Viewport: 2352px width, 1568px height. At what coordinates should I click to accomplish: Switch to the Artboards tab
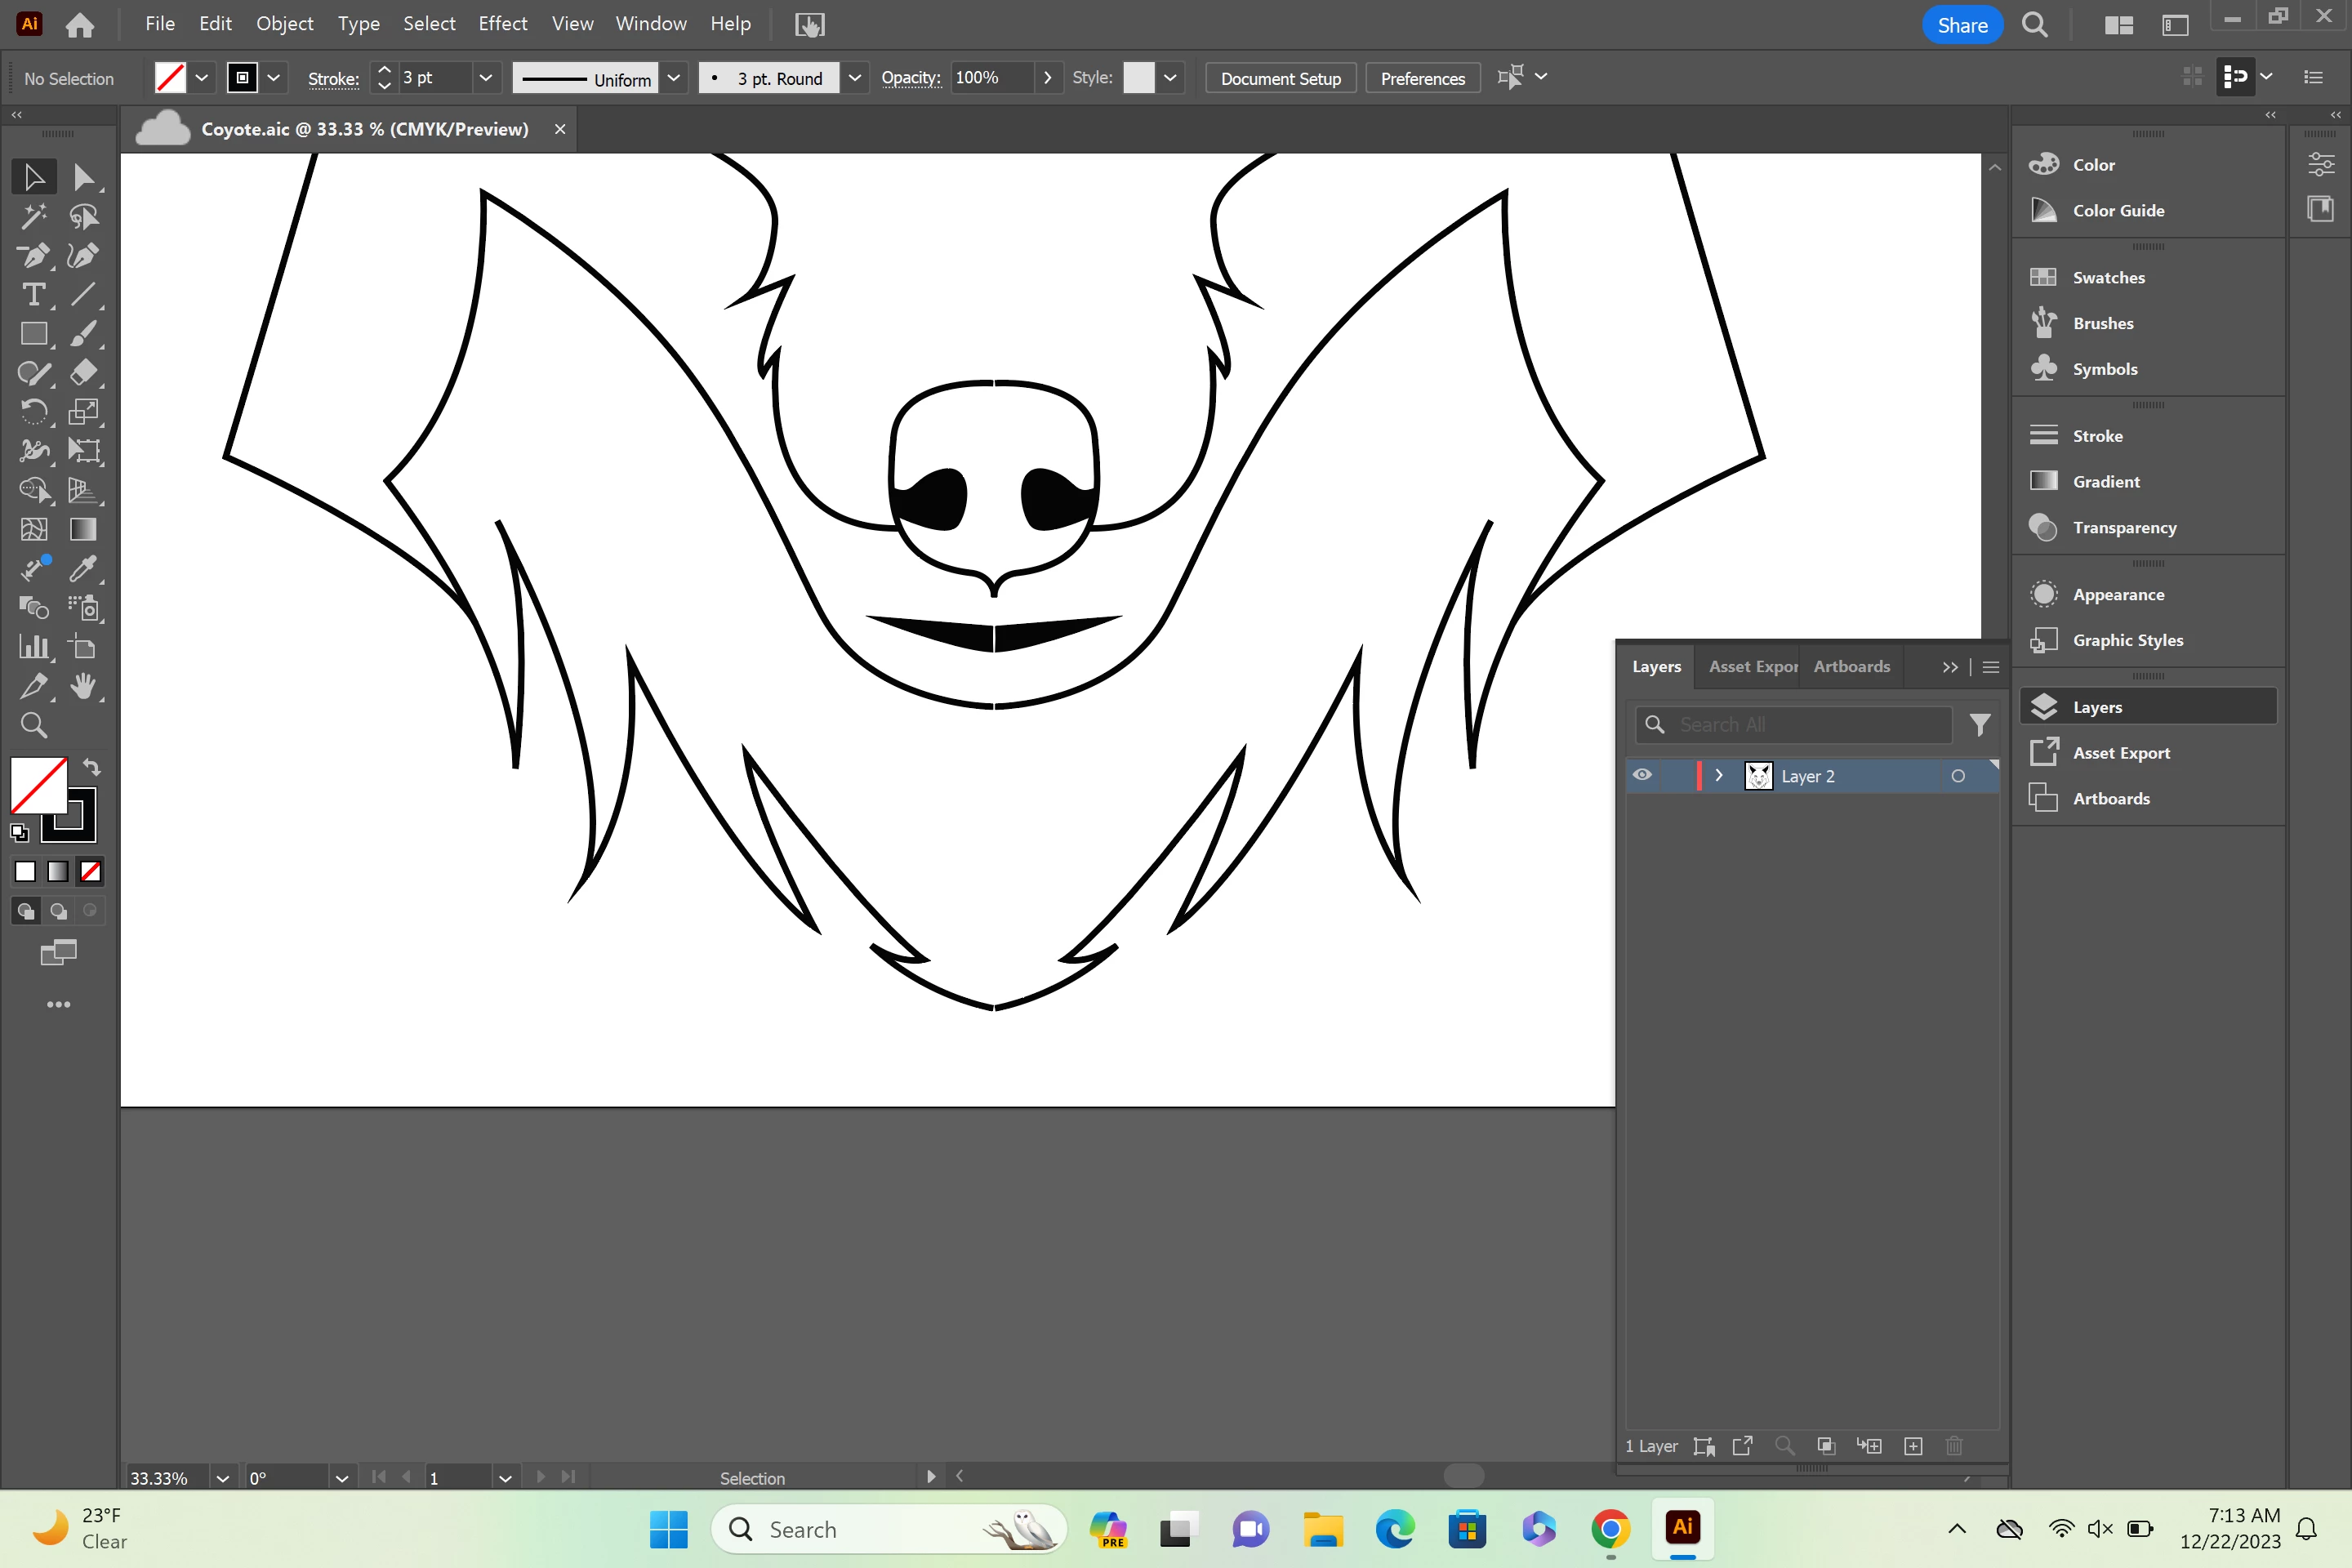coord(1851,666)
